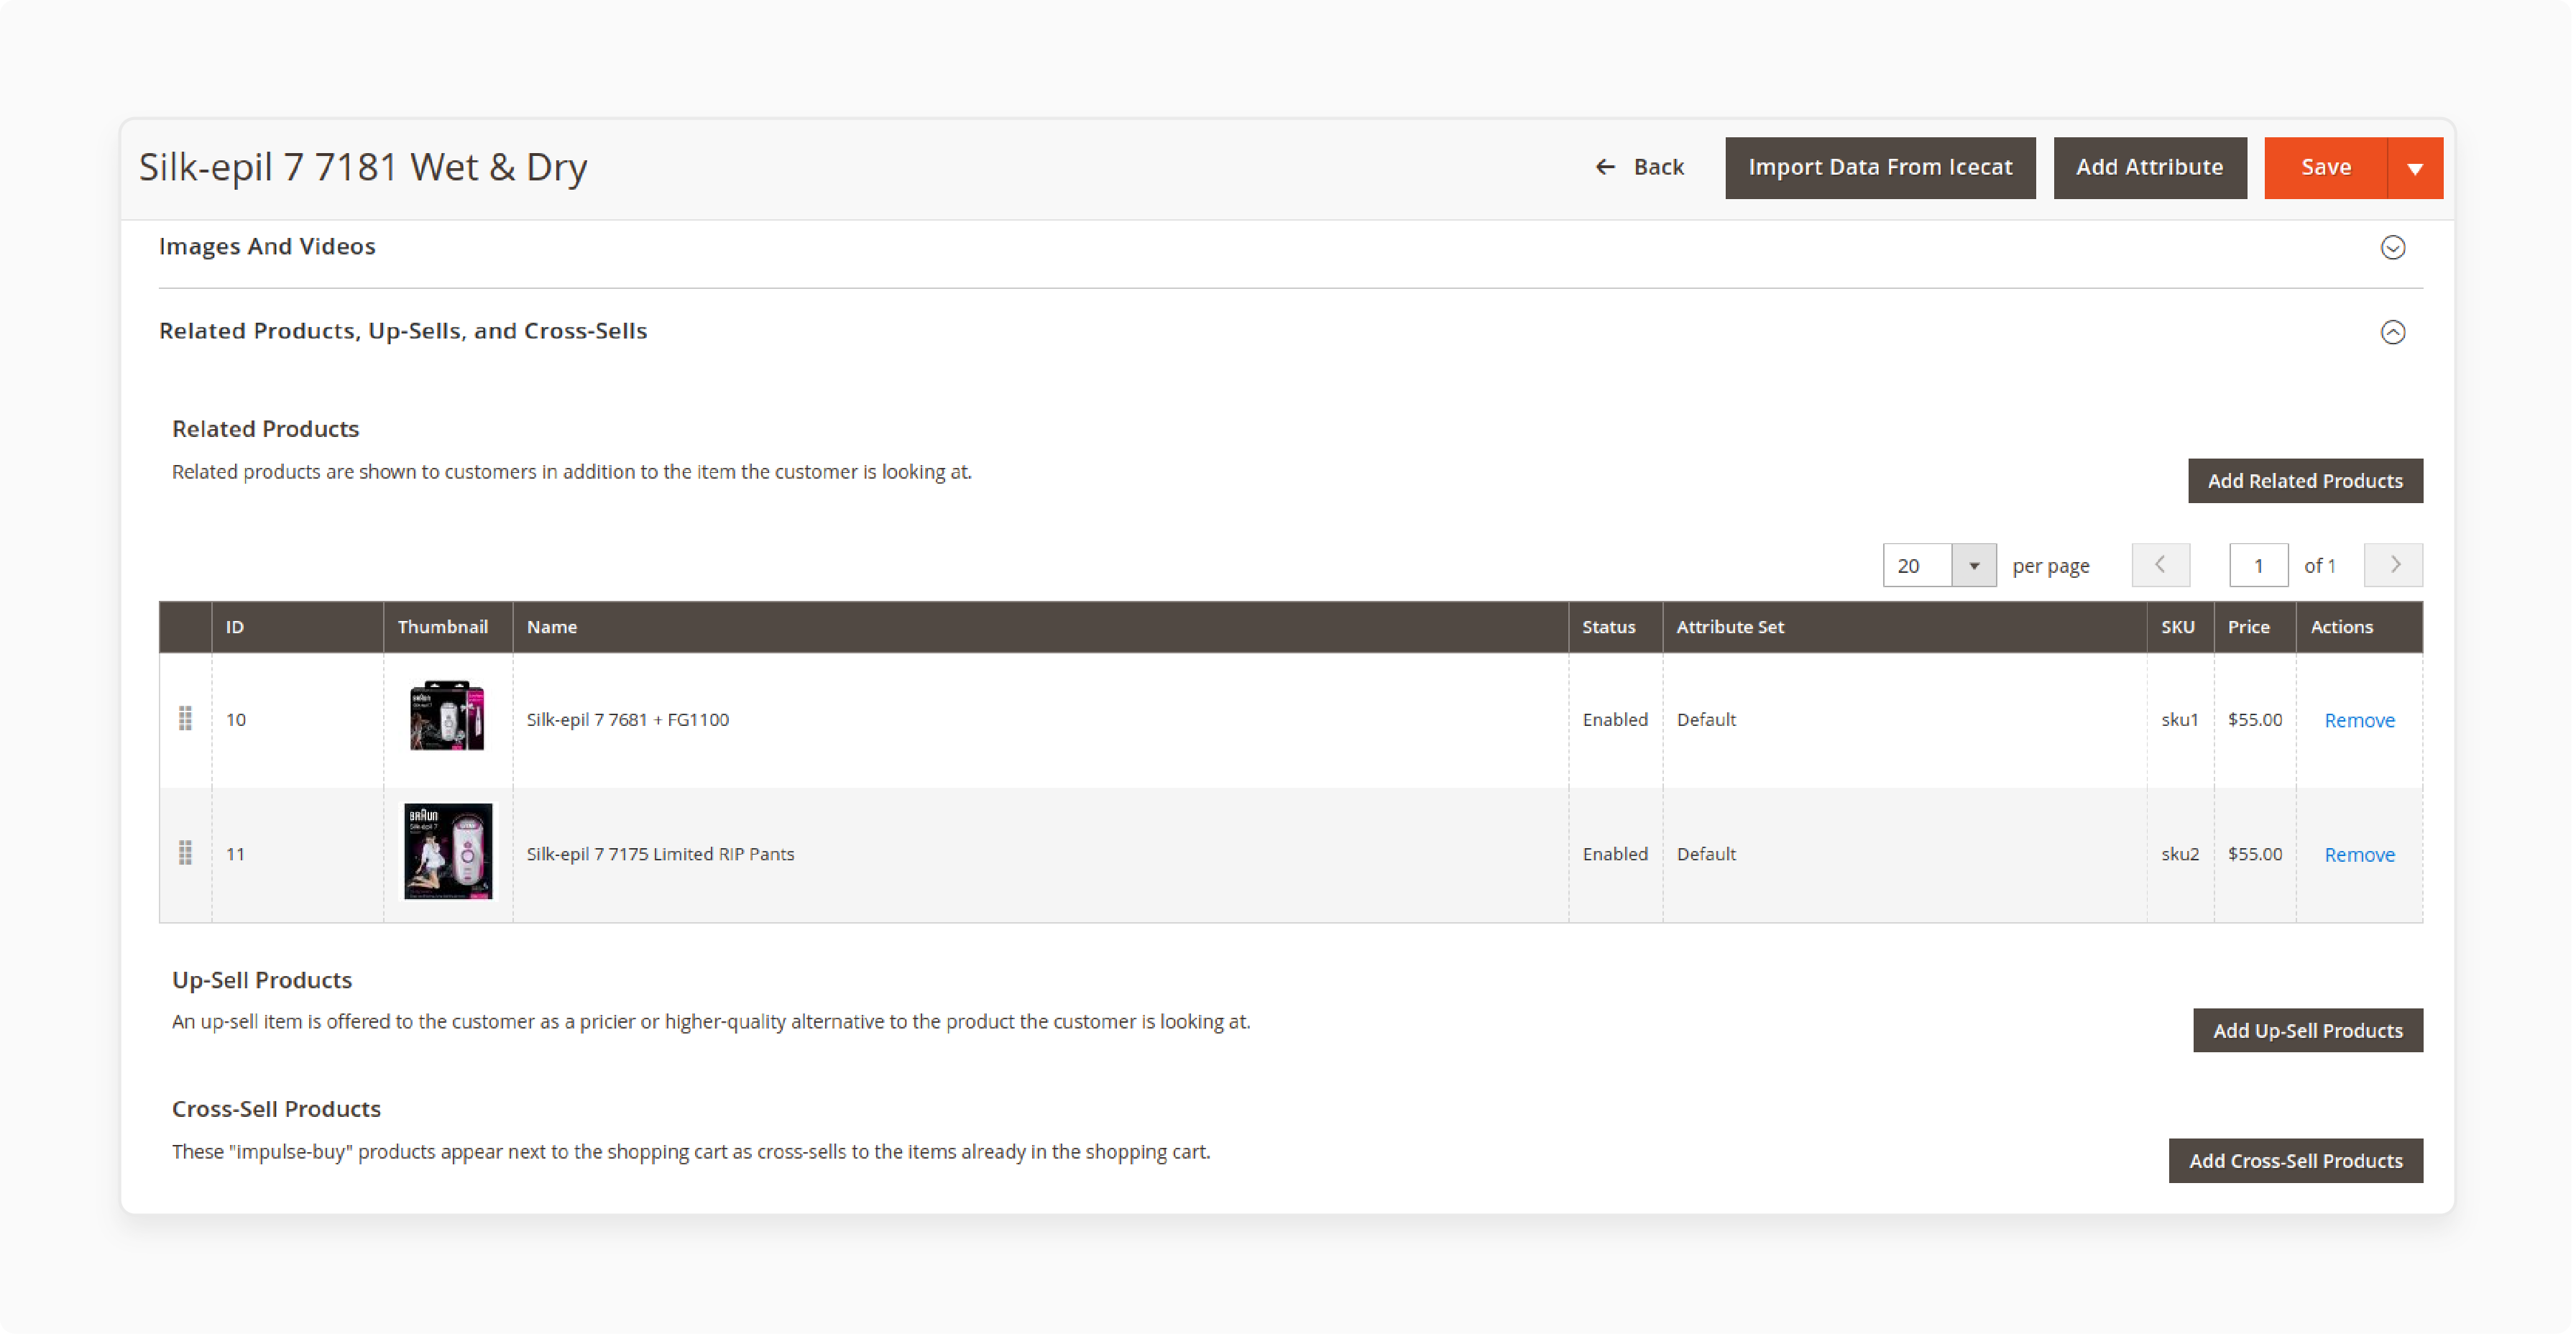
Task: Click the Cross-Sell Products heading
Action: pos(276,1108)
